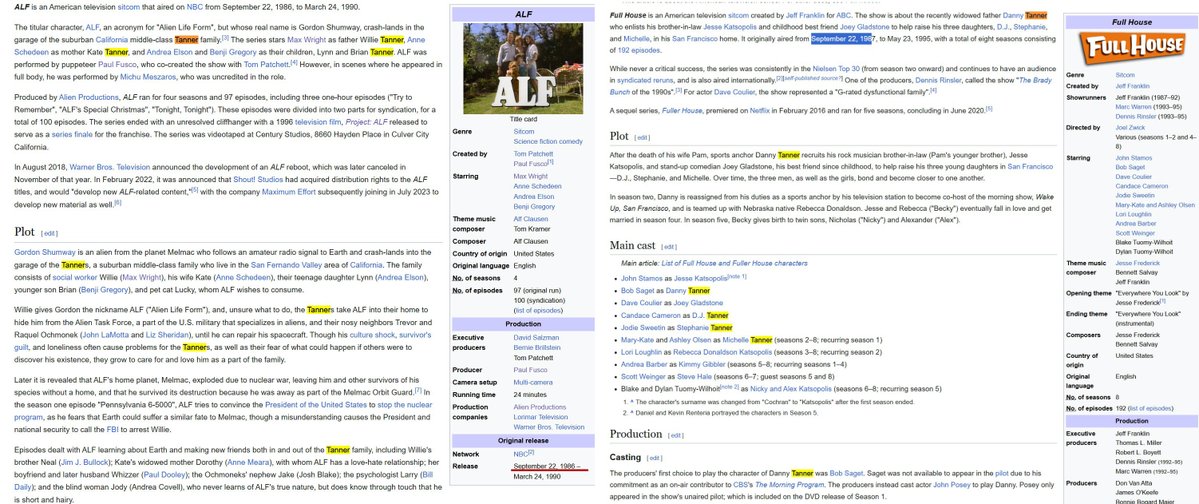
Task: Open the '192 episodes' link
Action: [638, 50]
